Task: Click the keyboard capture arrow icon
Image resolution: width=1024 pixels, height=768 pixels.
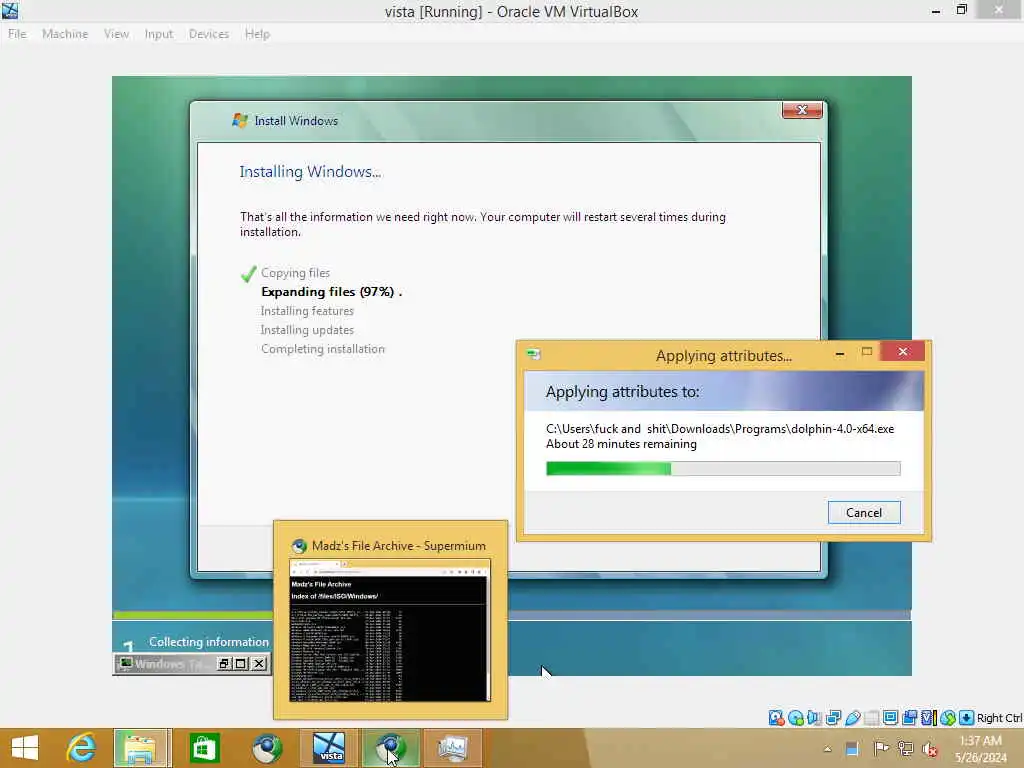Action: tap(967, 718)
